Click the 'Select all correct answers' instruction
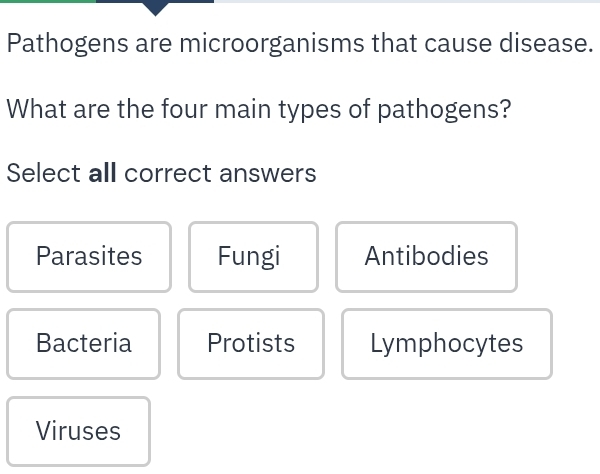Image resolution: width=600 pixels, height=474 pixels. click(161, 174)
